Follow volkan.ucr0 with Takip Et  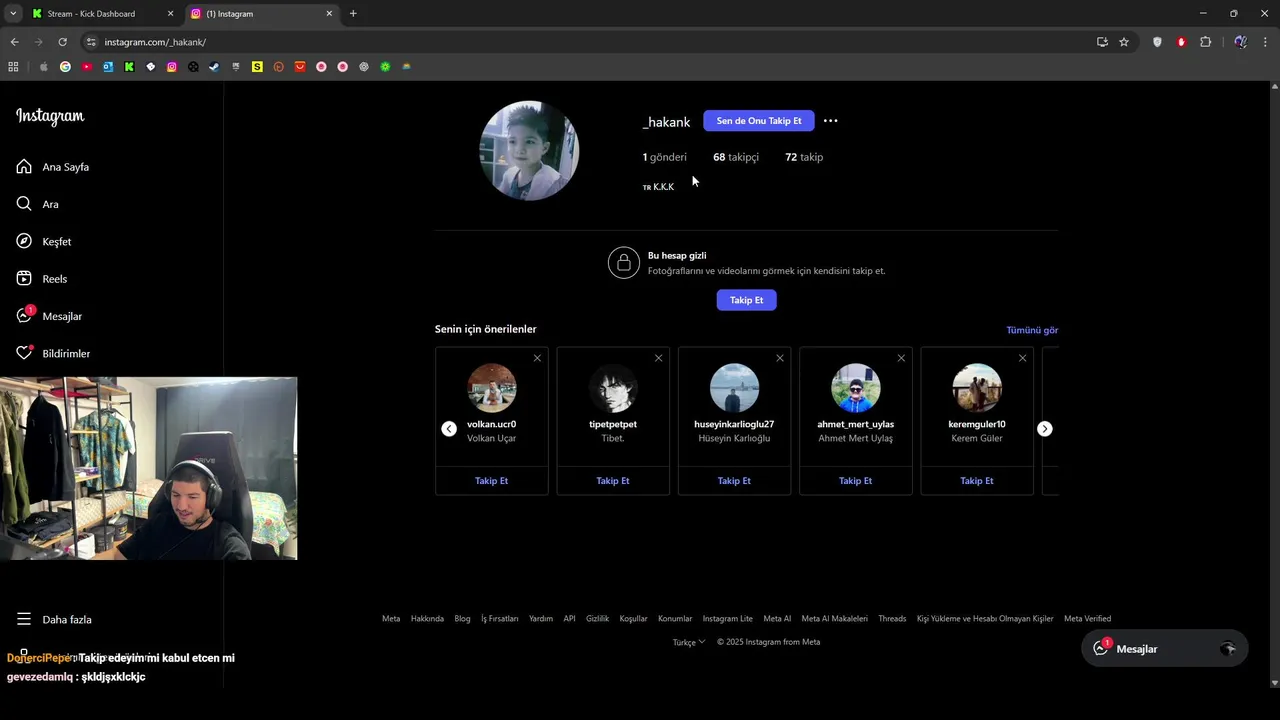[491, 481]
